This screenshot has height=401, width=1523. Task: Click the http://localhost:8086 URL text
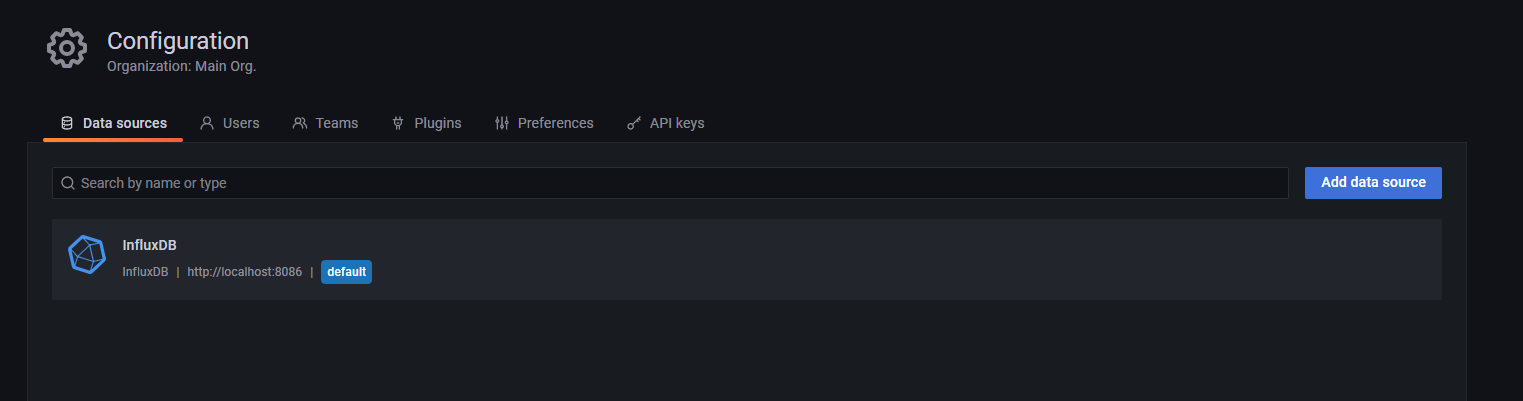click(x=244, y=272)
